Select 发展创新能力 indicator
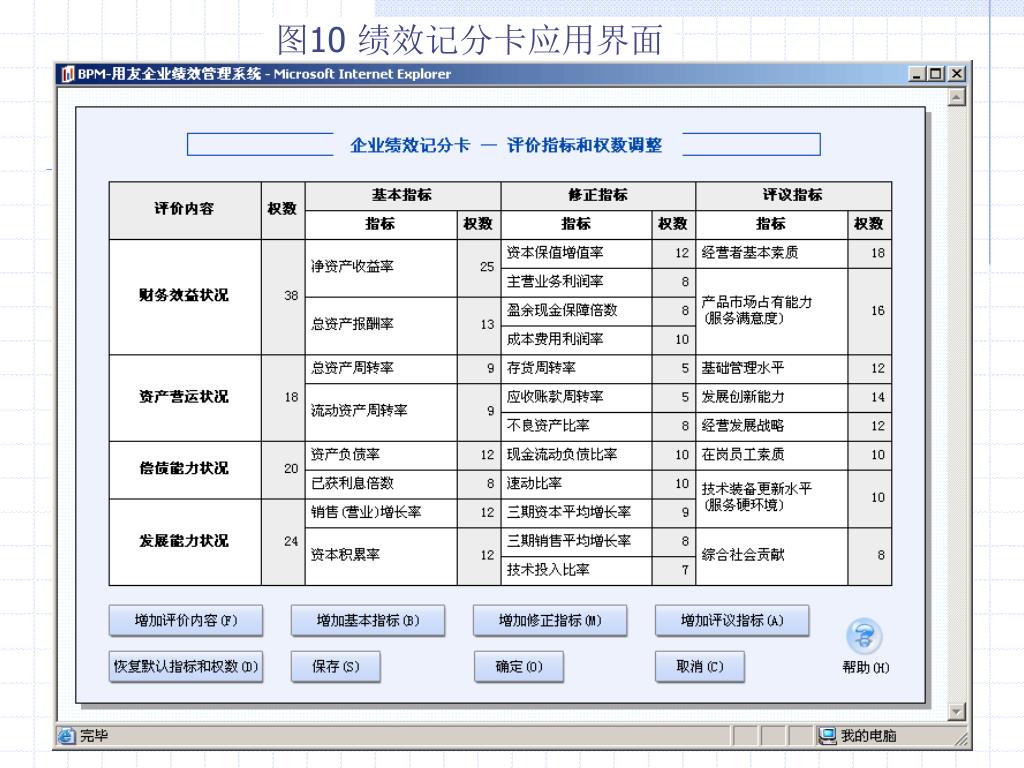 coord(771,397)
